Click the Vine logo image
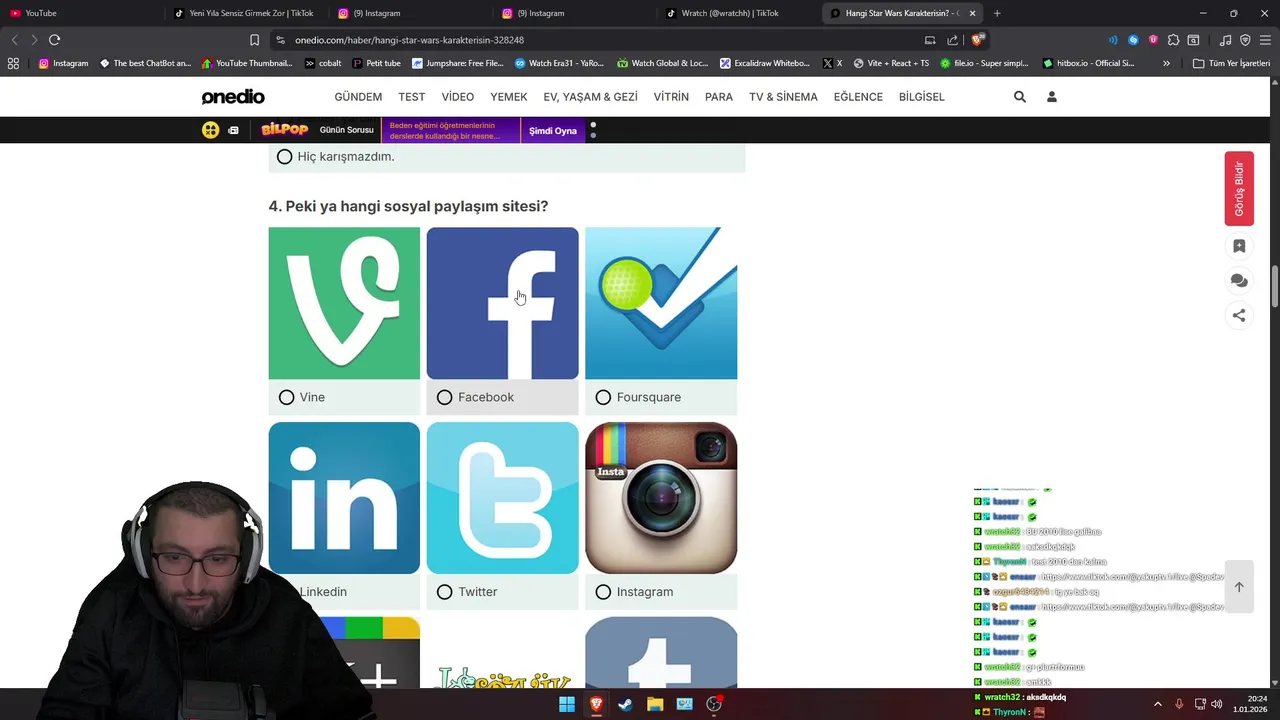This screenshot has height=720, width=1280. click(x=344, y=303)
